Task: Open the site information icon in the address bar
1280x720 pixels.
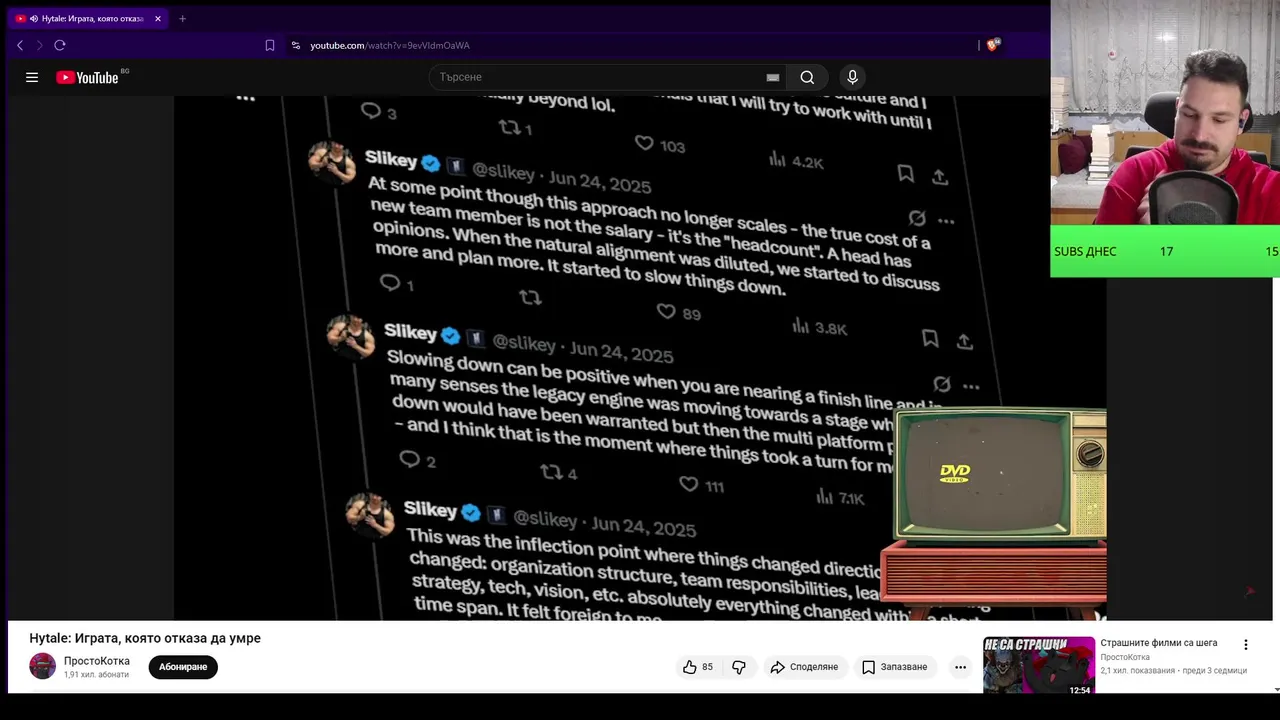Action: [x=296, y=45]
